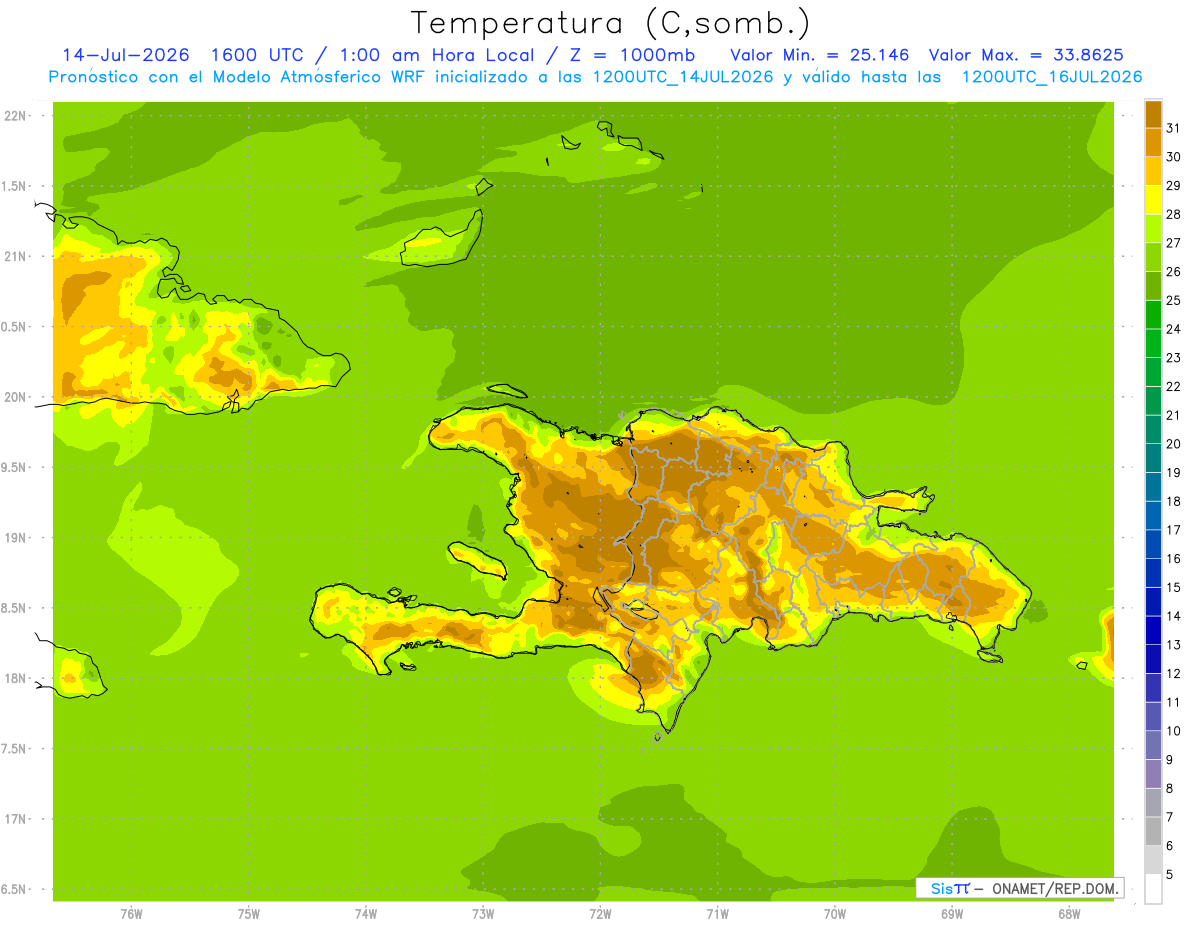1200x927 pixels.
Task: Click the "20N" latitude label
Action: (x=15, y=397)
